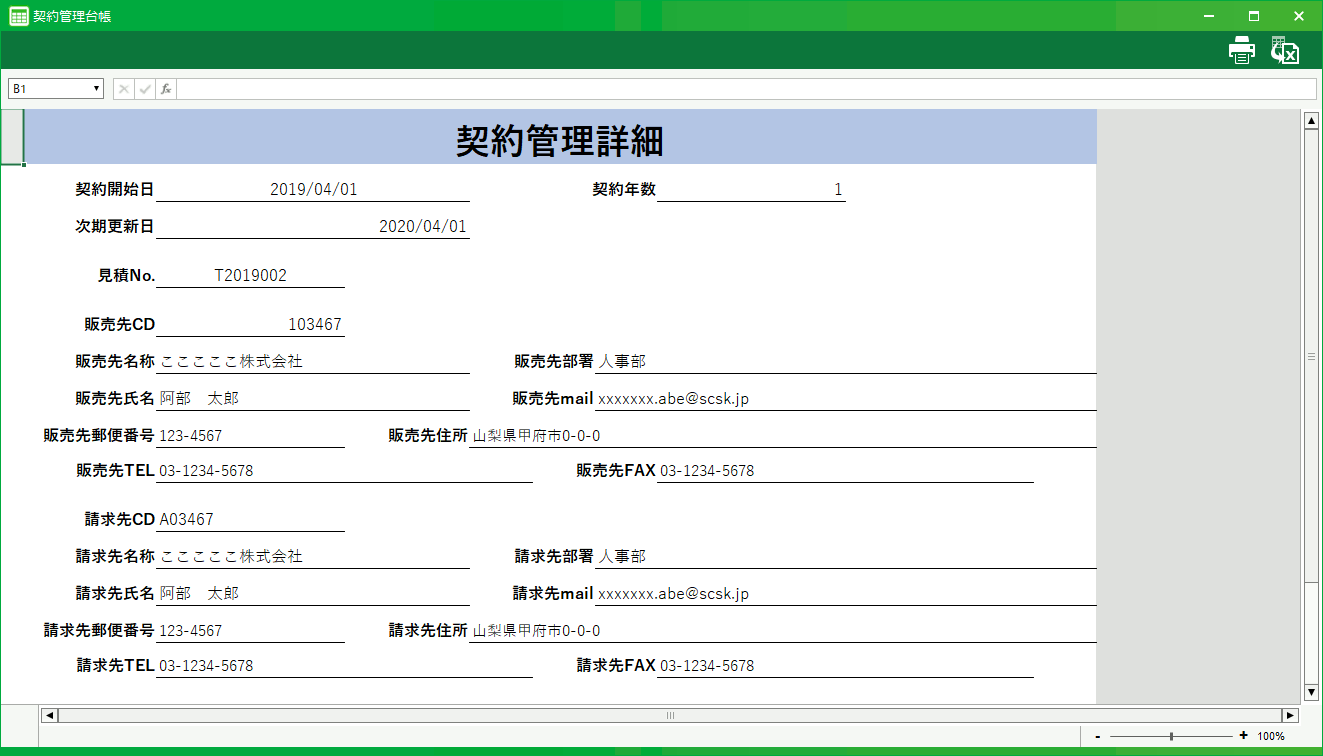Image resolution: width=1323 pixels, height=756 pixels.
Task: Click the formula bar confirm checkmark icon
Action: coord(145,89)
